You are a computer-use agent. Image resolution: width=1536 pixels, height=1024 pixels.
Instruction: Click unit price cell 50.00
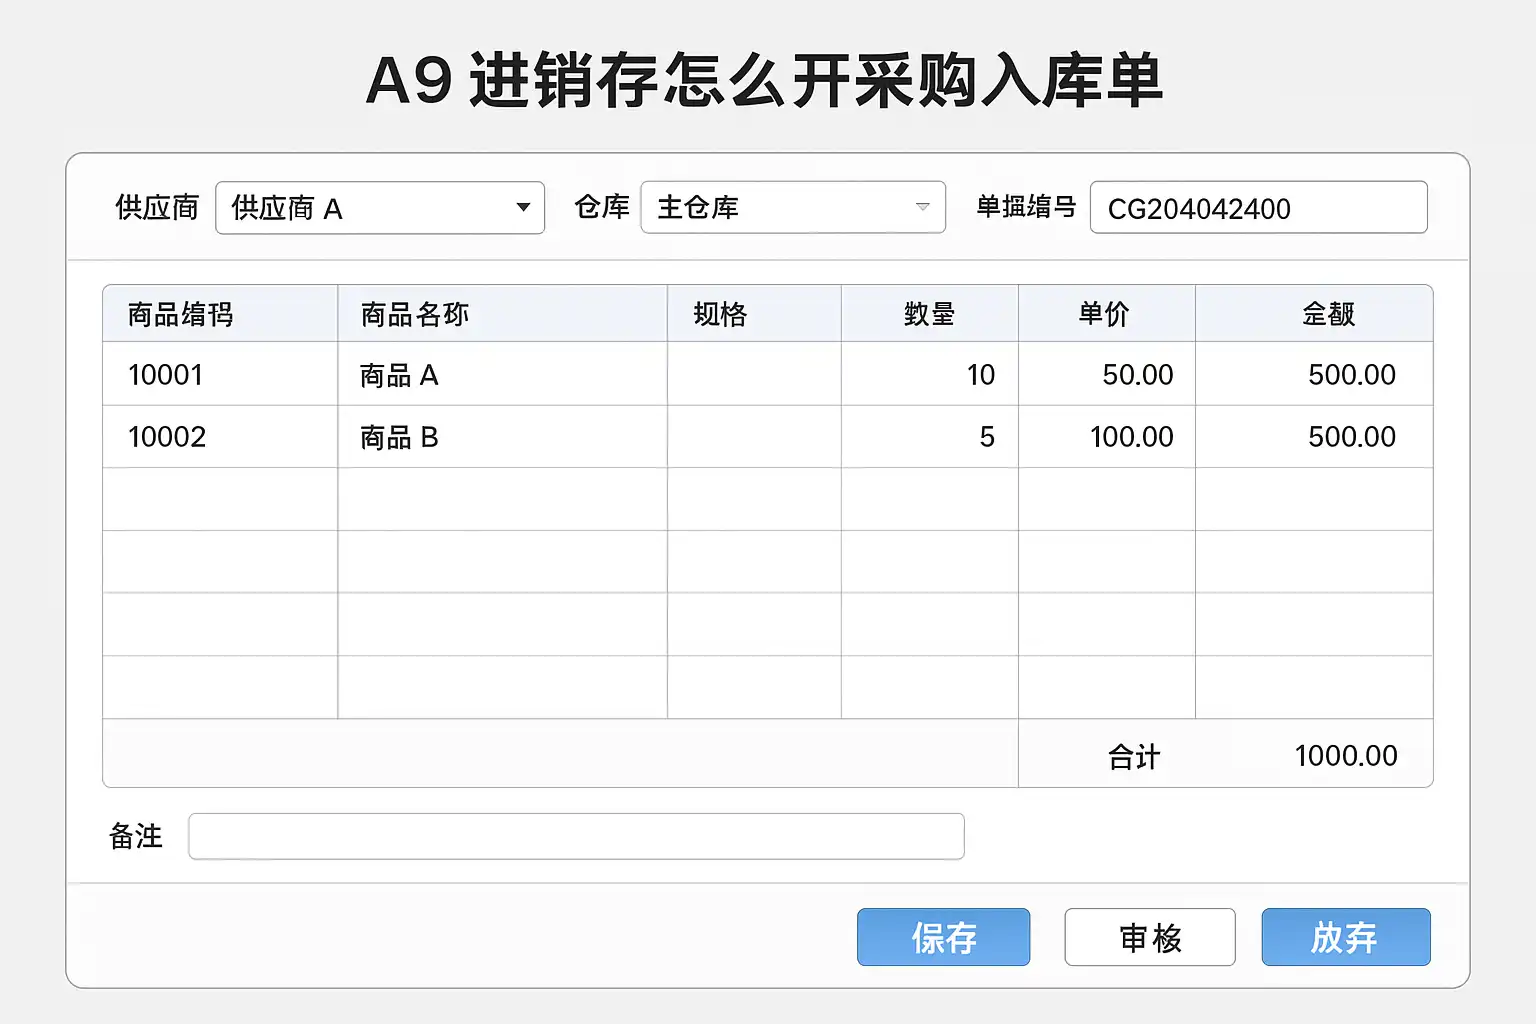(x=1106, y=375)
